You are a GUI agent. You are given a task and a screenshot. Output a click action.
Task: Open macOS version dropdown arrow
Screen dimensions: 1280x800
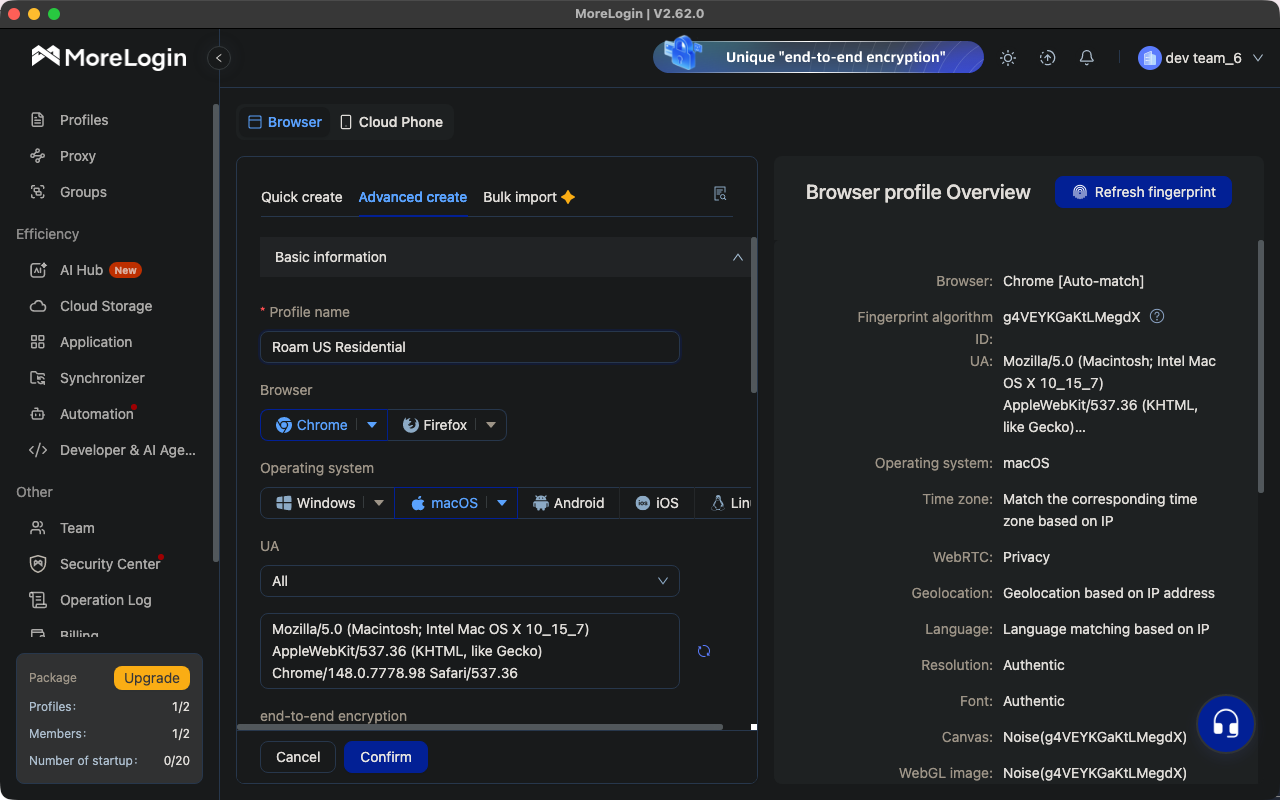[x=502, y=503]
